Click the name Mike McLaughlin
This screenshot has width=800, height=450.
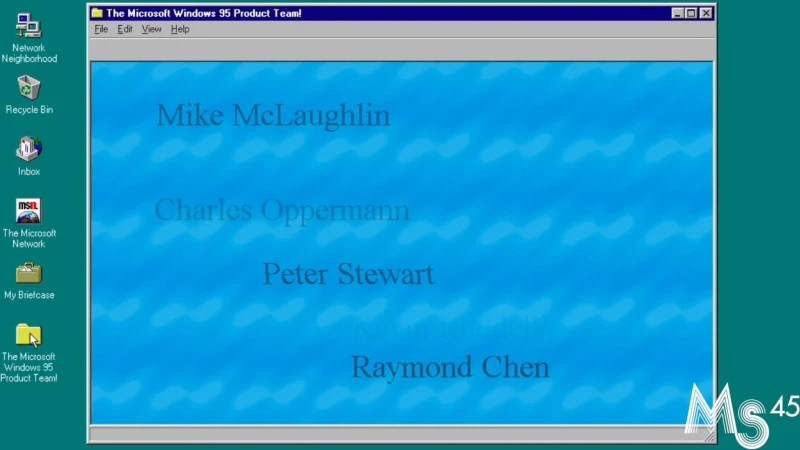[x=273, y=116]
